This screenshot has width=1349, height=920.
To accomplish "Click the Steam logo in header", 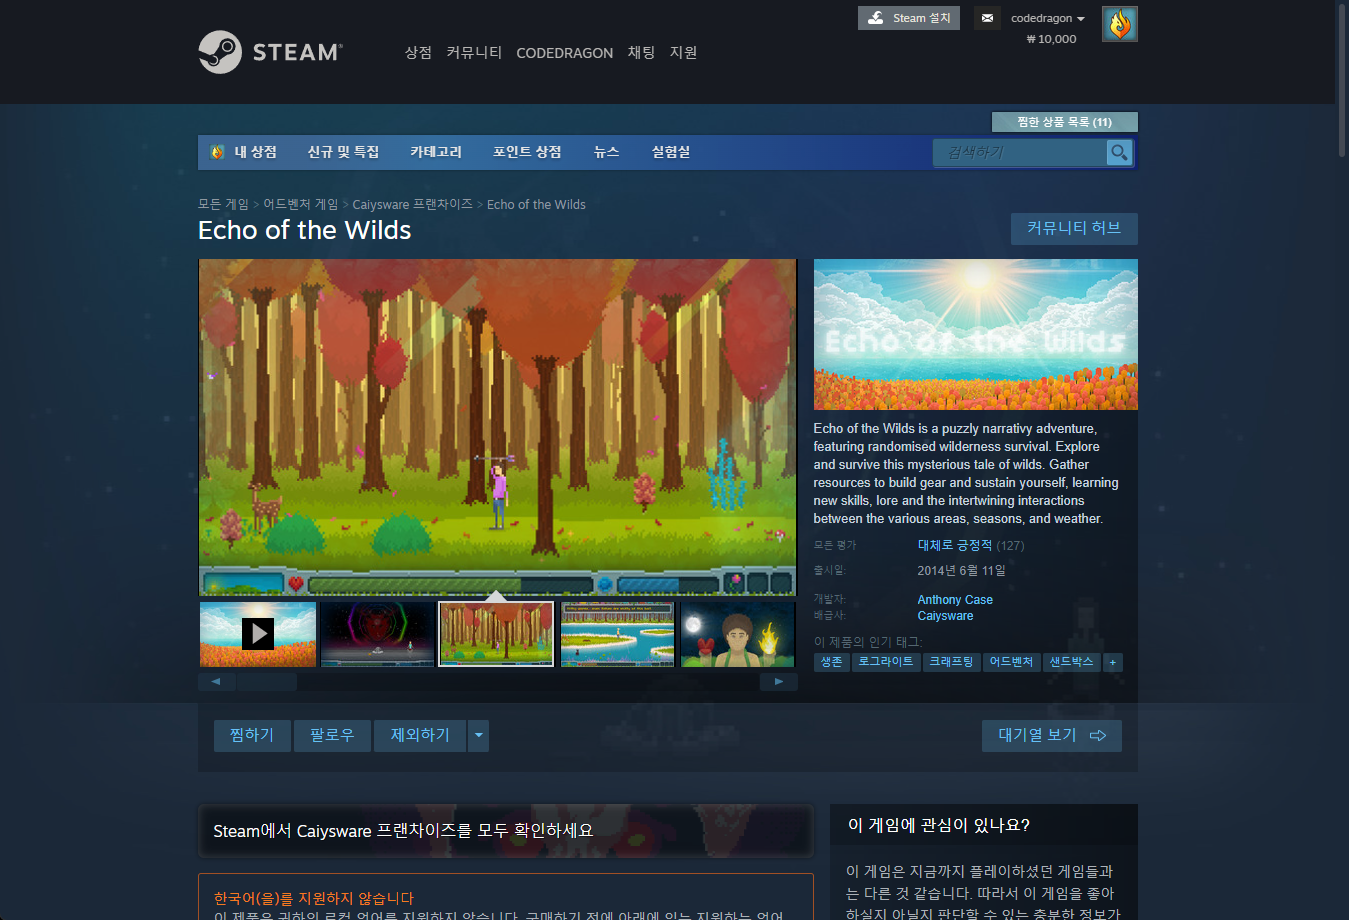I will (x=270, y=52).
